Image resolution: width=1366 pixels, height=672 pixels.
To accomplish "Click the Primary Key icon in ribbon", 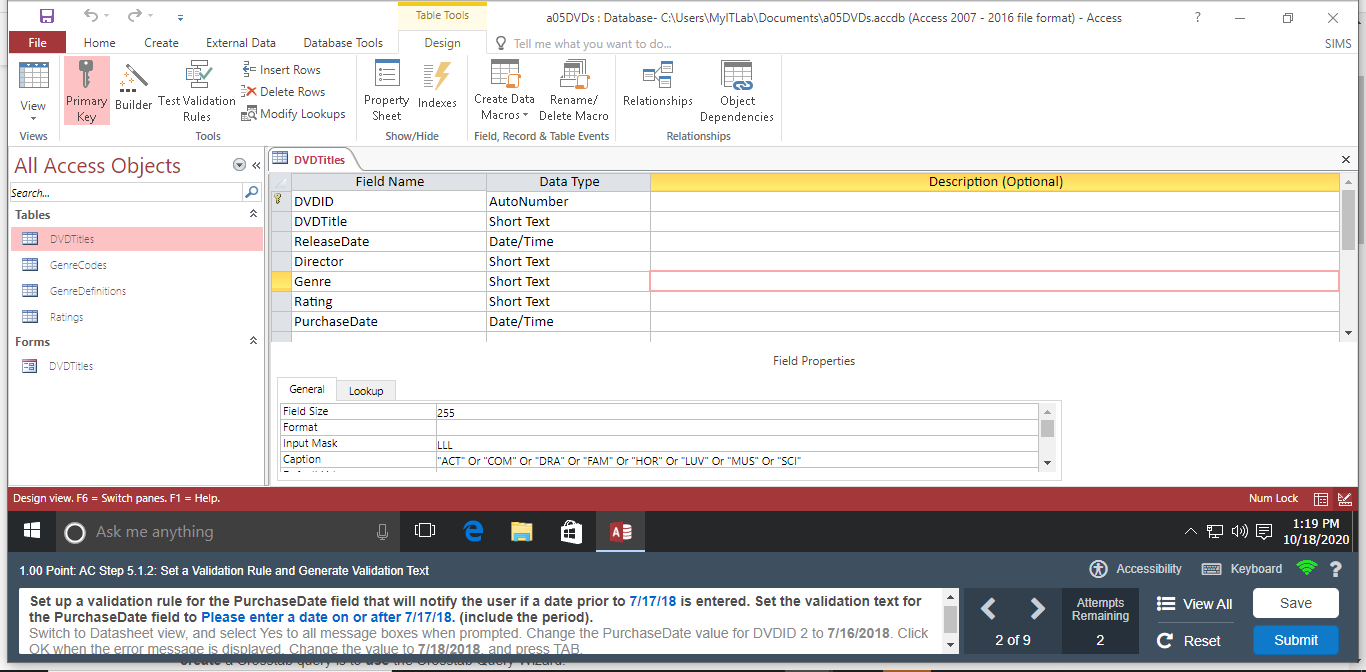I will coord(86,90).
